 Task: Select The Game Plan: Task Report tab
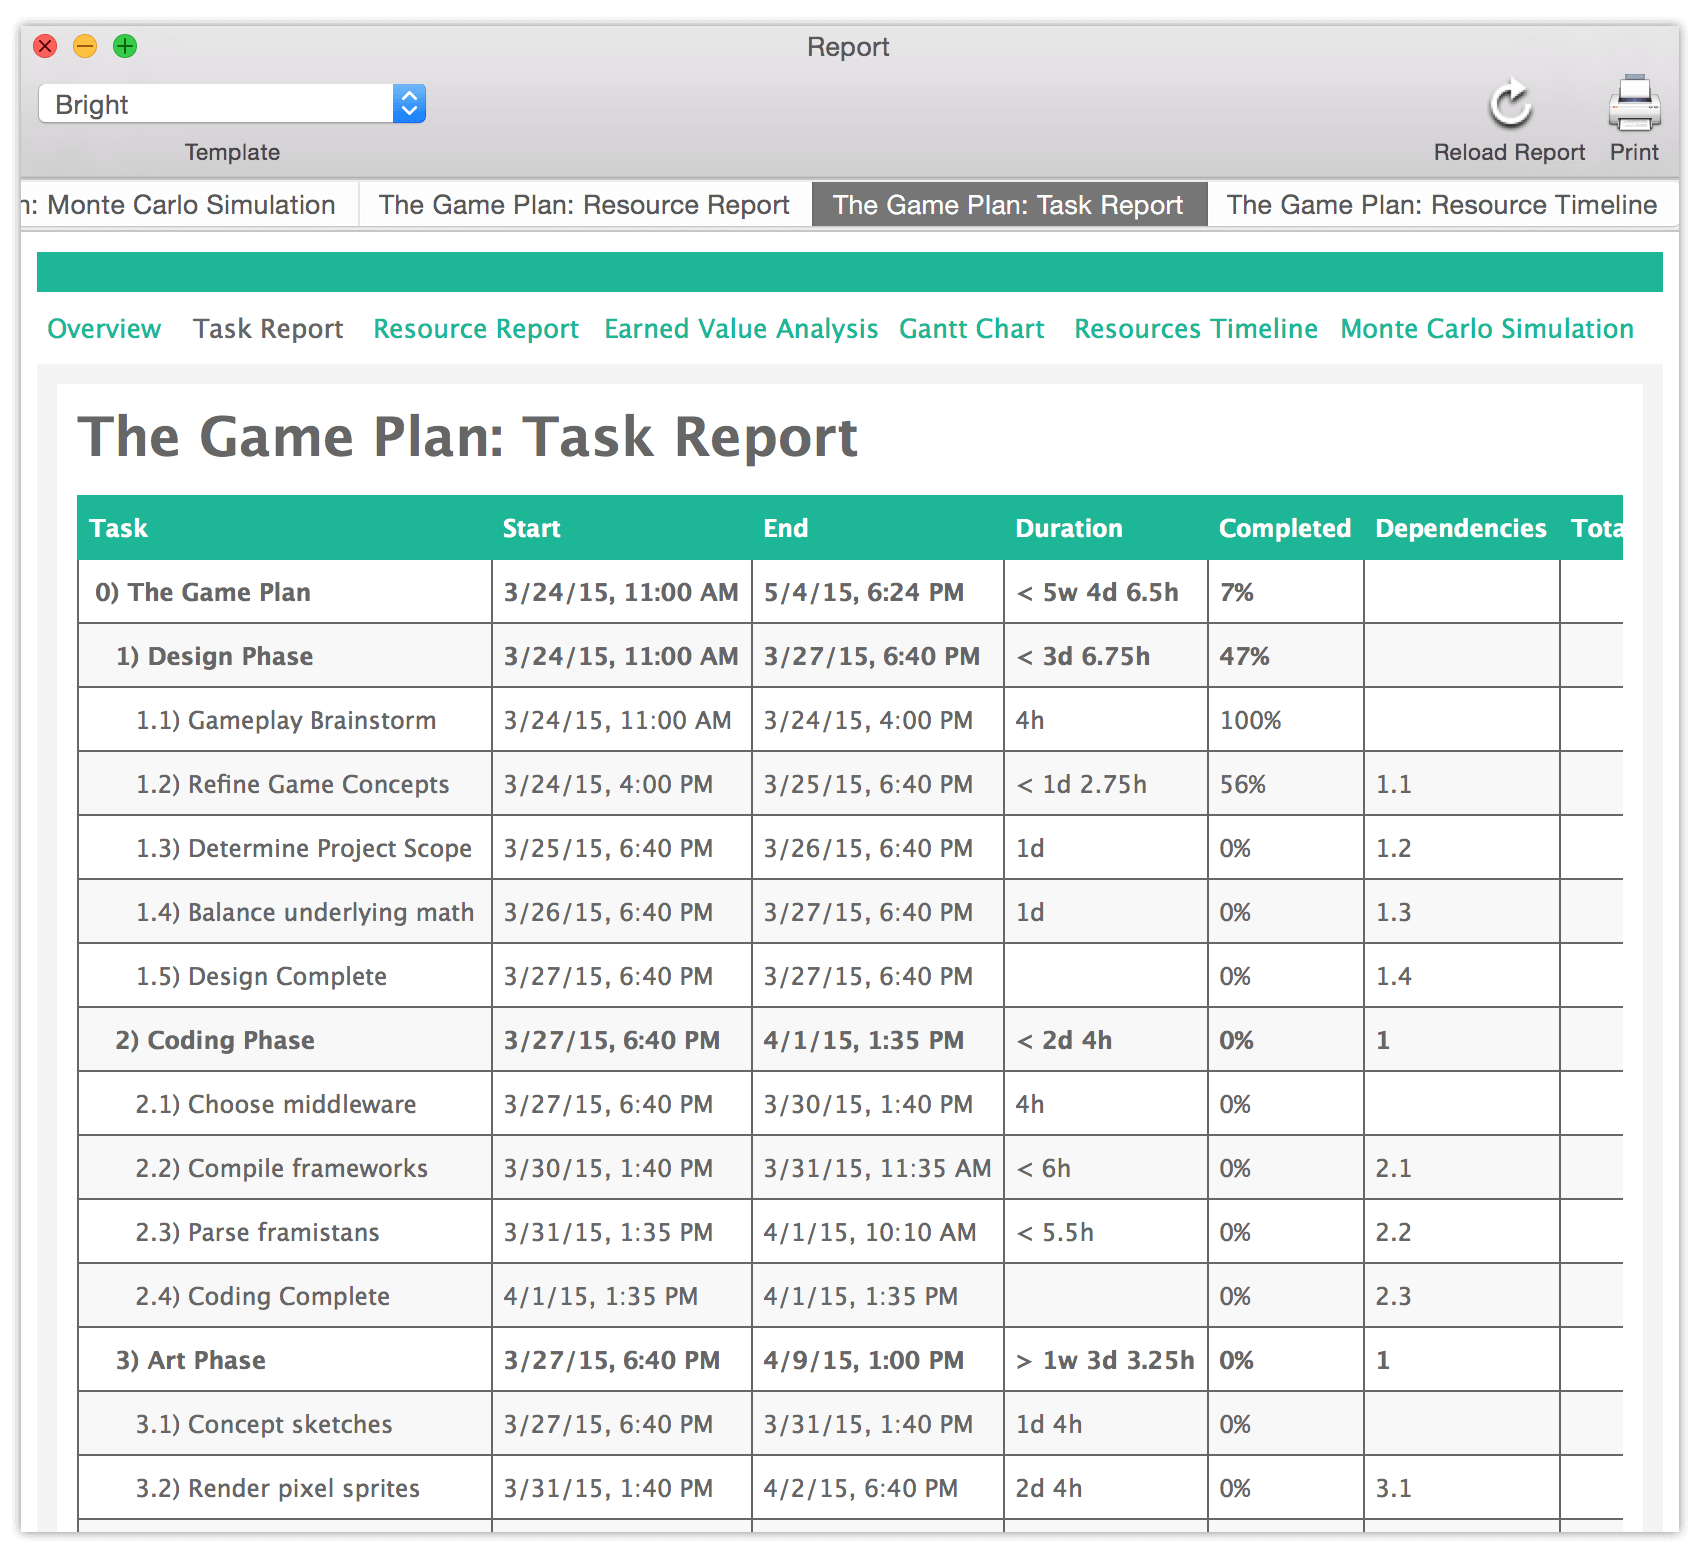tap(1008, 205)
